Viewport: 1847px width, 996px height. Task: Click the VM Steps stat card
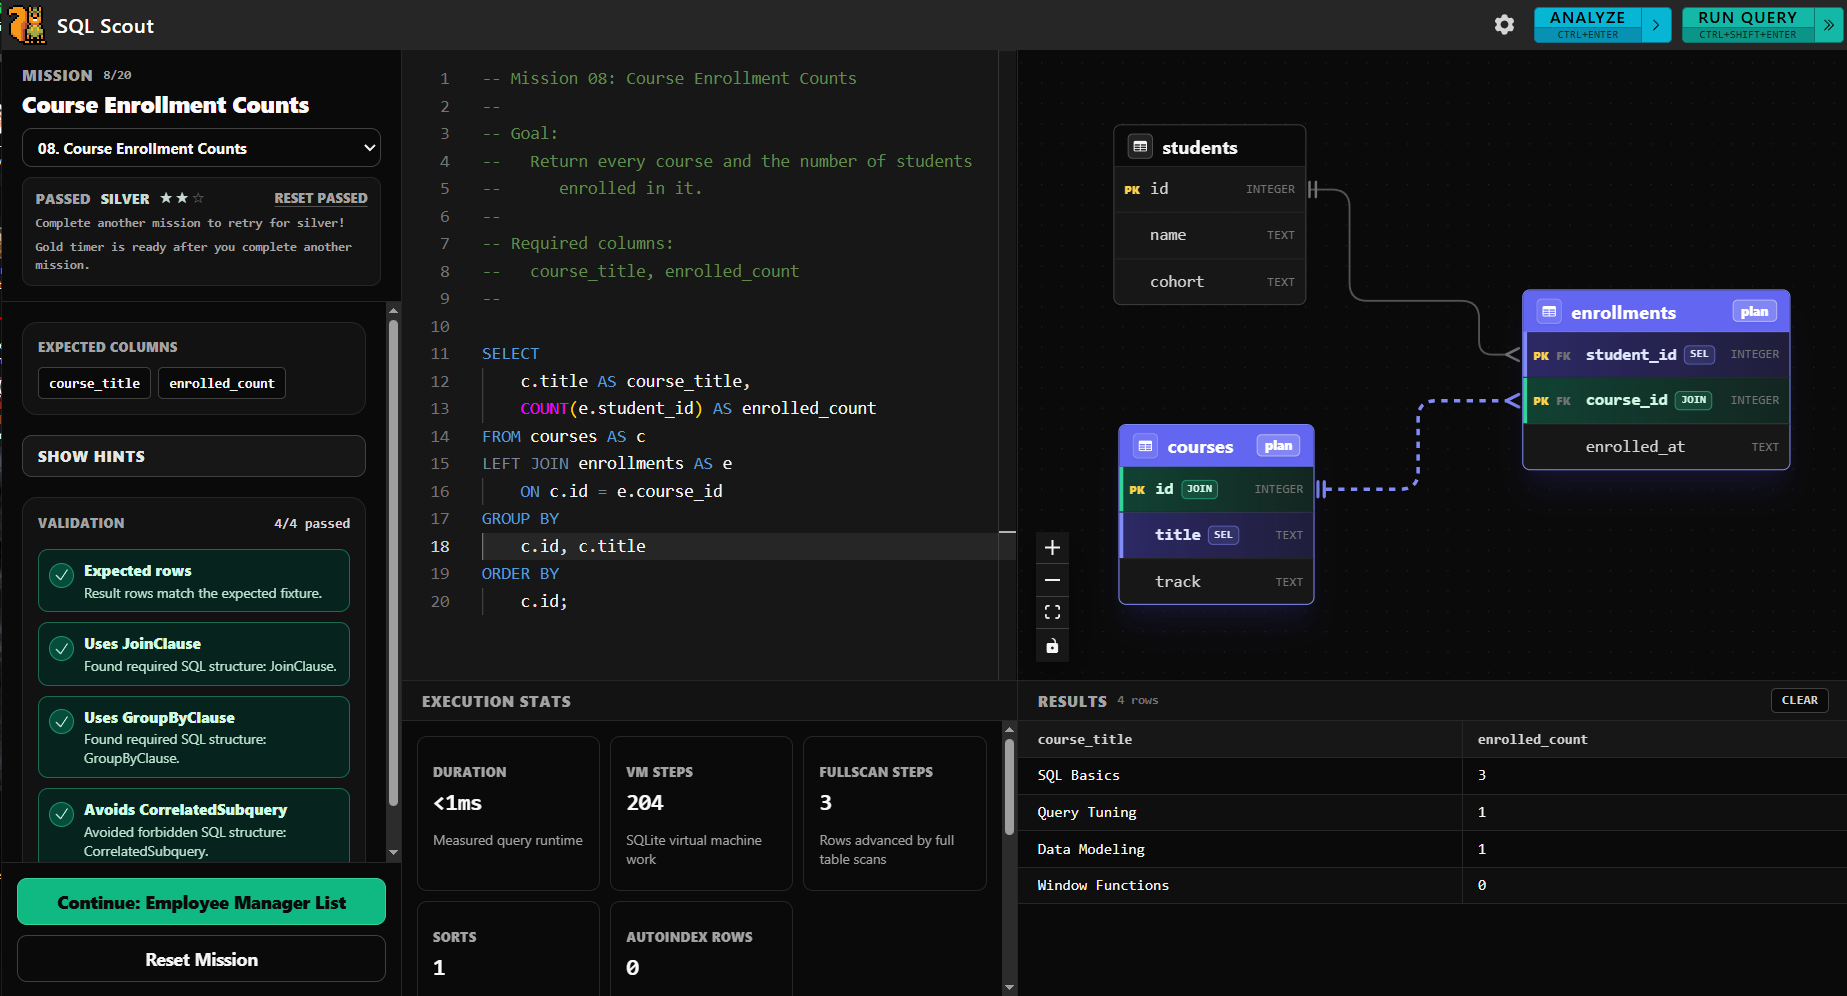701,813
